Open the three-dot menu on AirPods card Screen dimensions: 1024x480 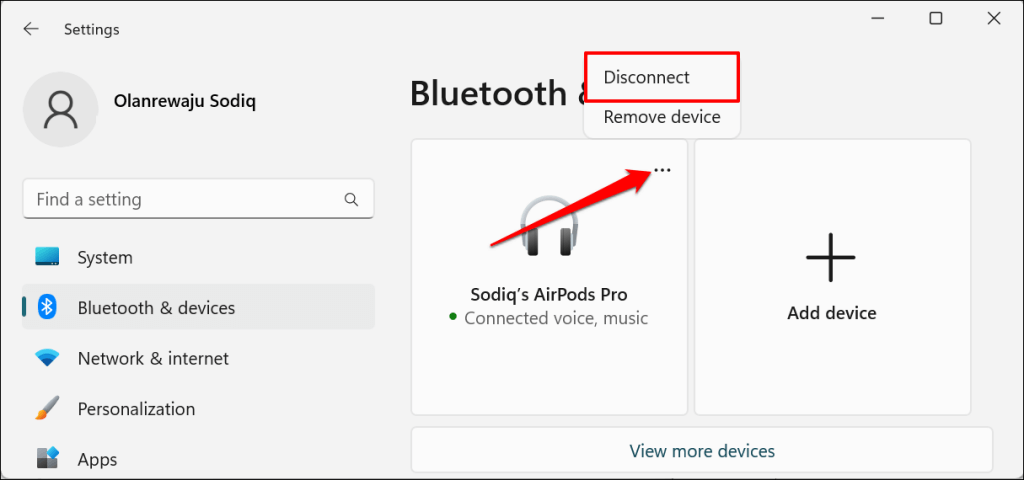(662, 170)
